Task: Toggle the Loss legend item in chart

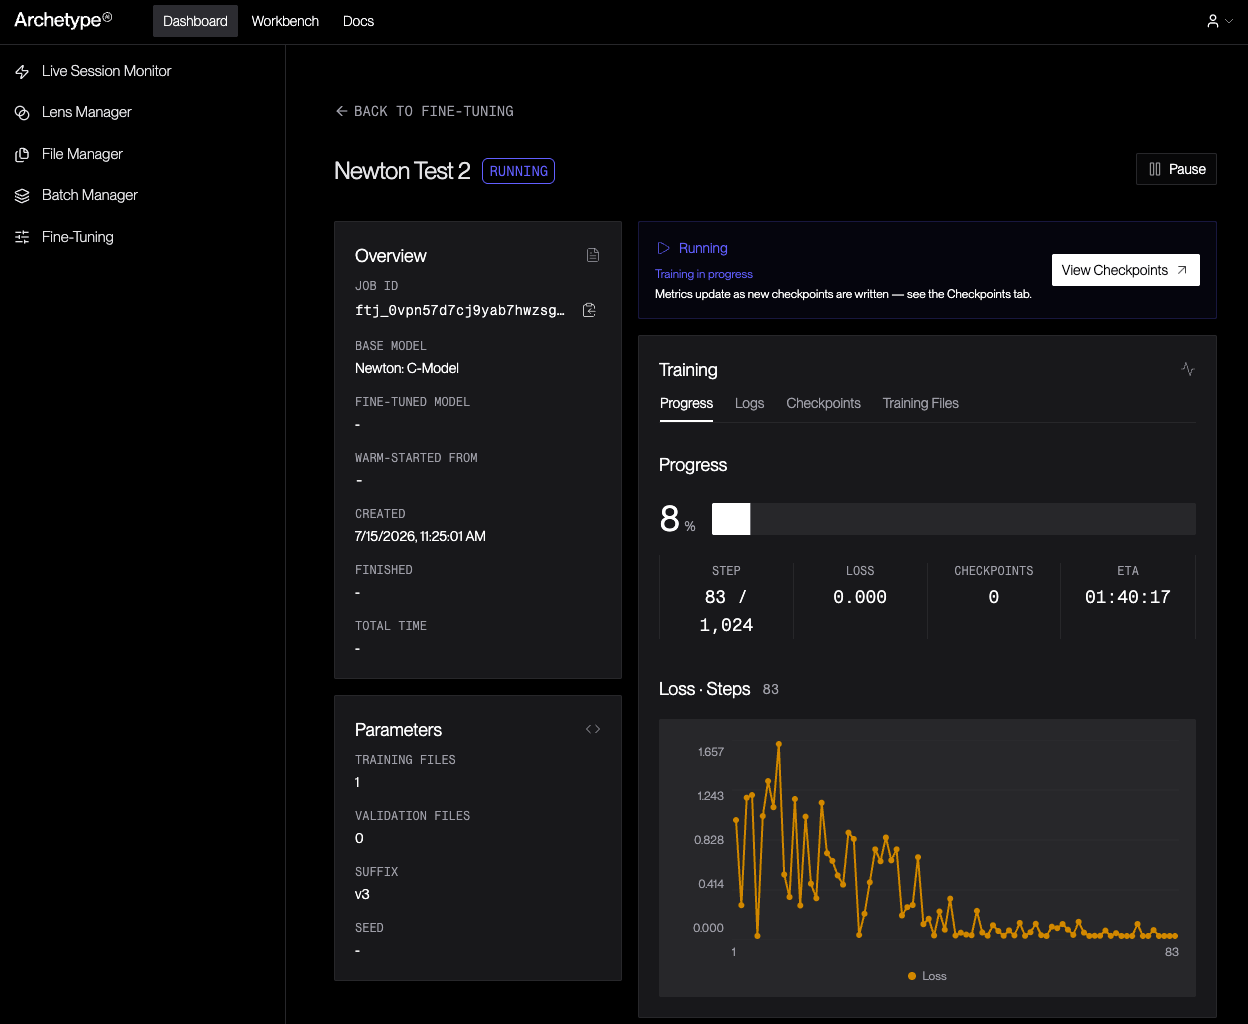Action: pos(927,976)
